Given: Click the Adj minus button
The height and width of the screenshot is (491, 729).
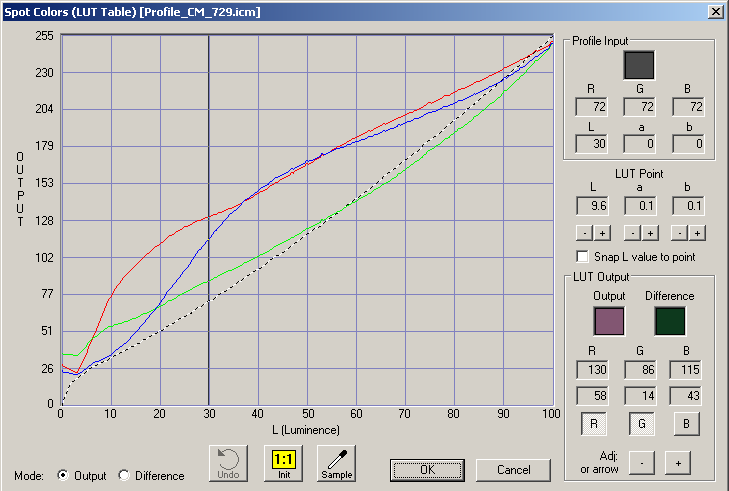Looking at the screenshot, I should 642,463.
